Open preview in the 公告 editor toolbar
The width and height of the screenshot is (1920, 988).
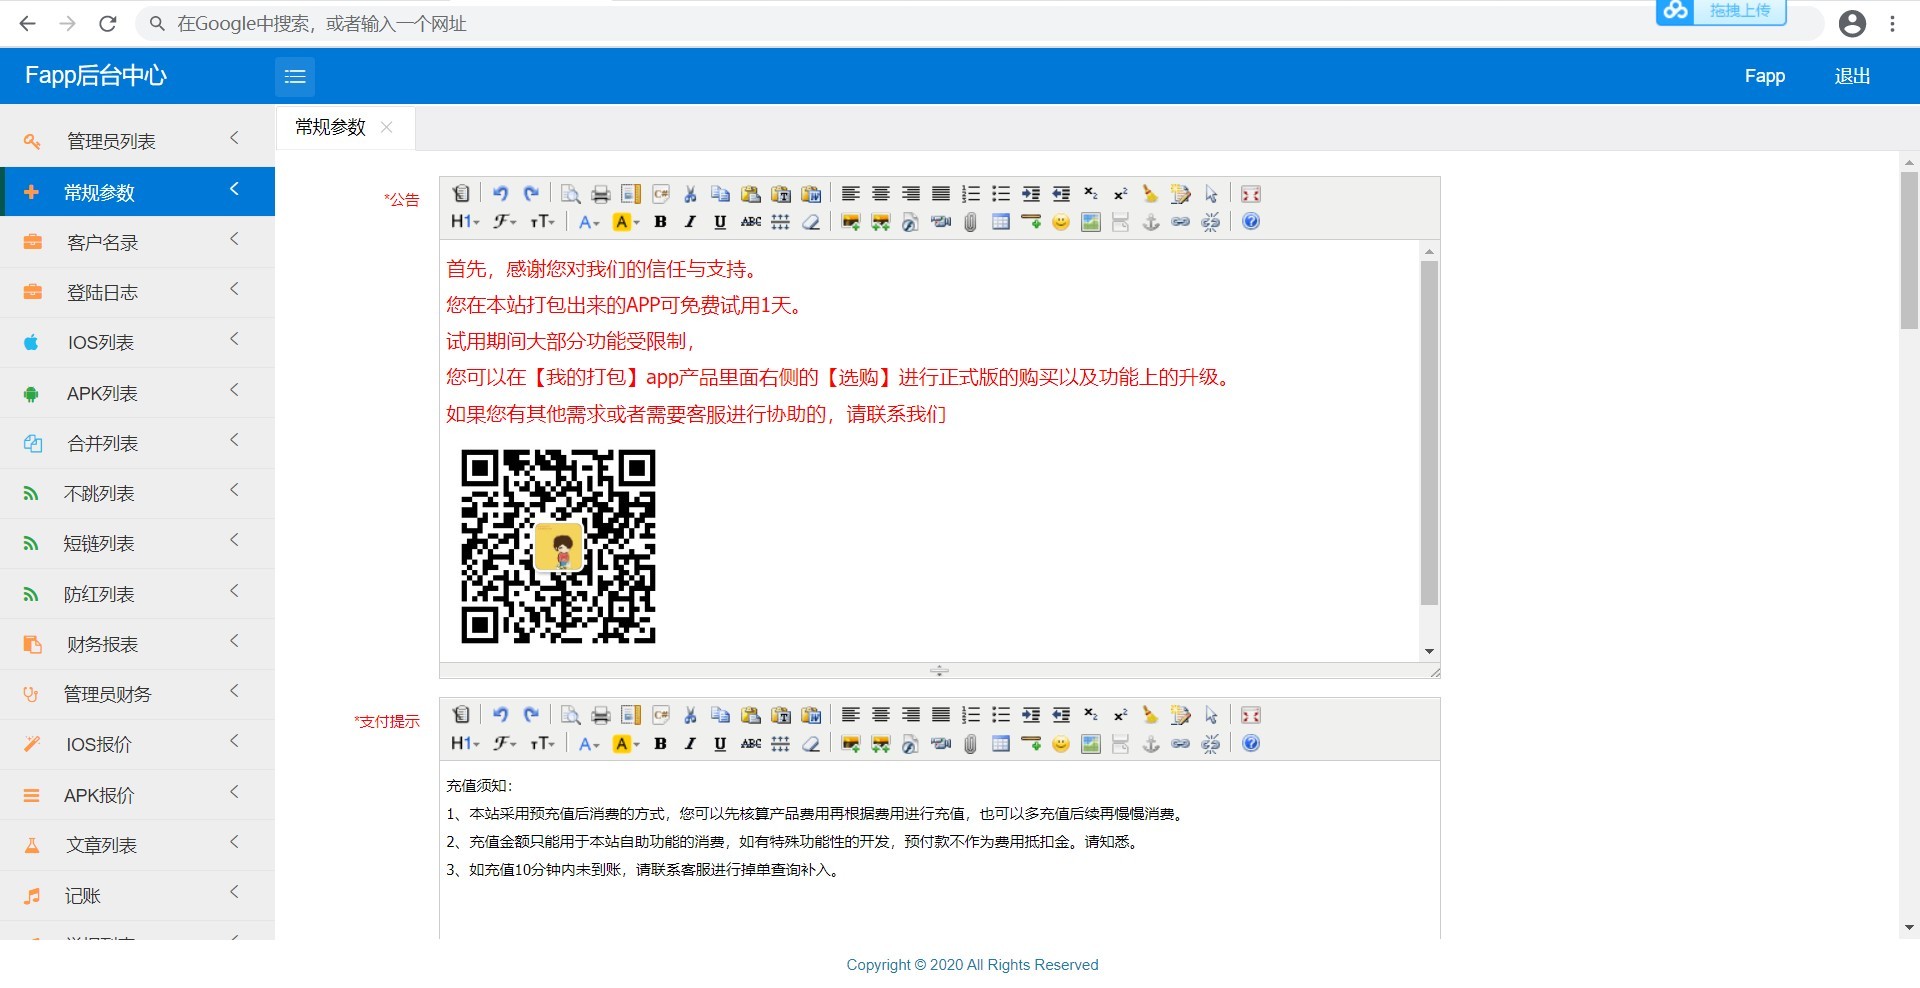tap(571, 194)
